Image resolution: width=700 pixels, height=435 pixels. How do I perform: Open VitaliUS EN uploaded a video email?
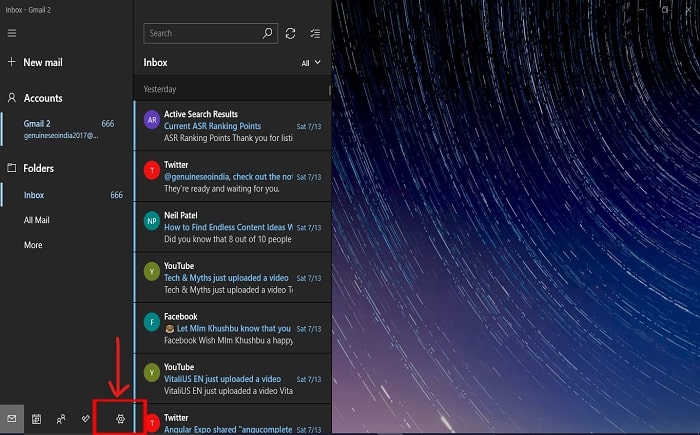coord(233,378)
